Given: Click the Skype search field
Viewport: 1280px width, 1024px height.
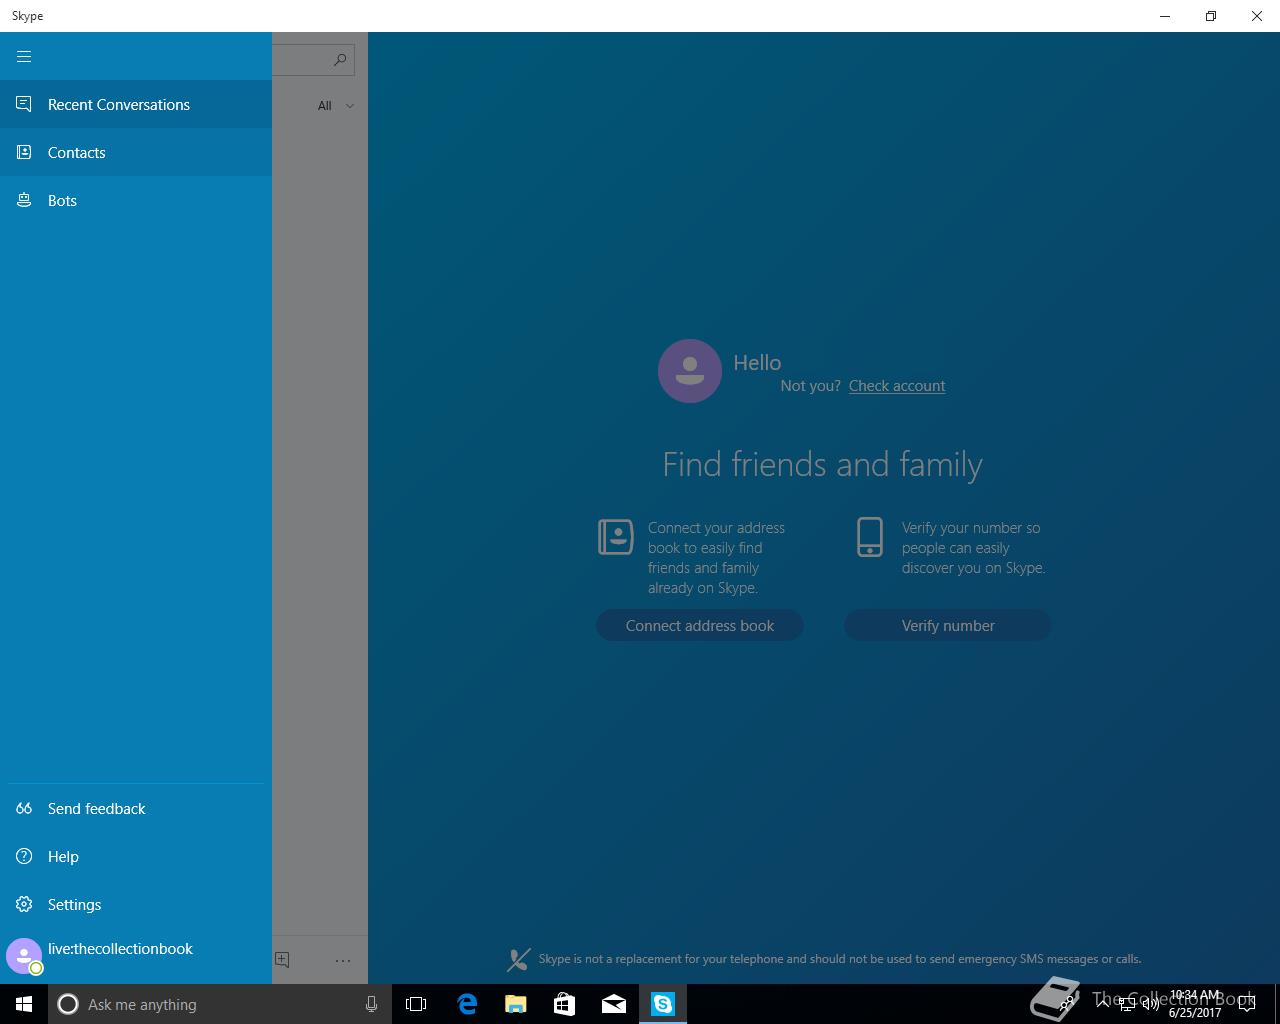Looking at the screenshot, I should click(313, 60).
